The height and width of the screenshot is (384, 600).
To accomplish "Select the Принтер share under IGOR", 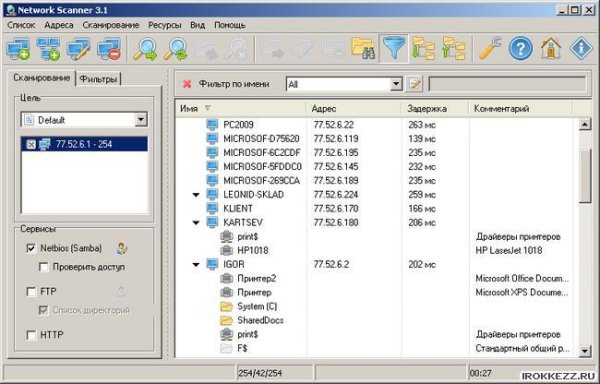I will [254, 293].
